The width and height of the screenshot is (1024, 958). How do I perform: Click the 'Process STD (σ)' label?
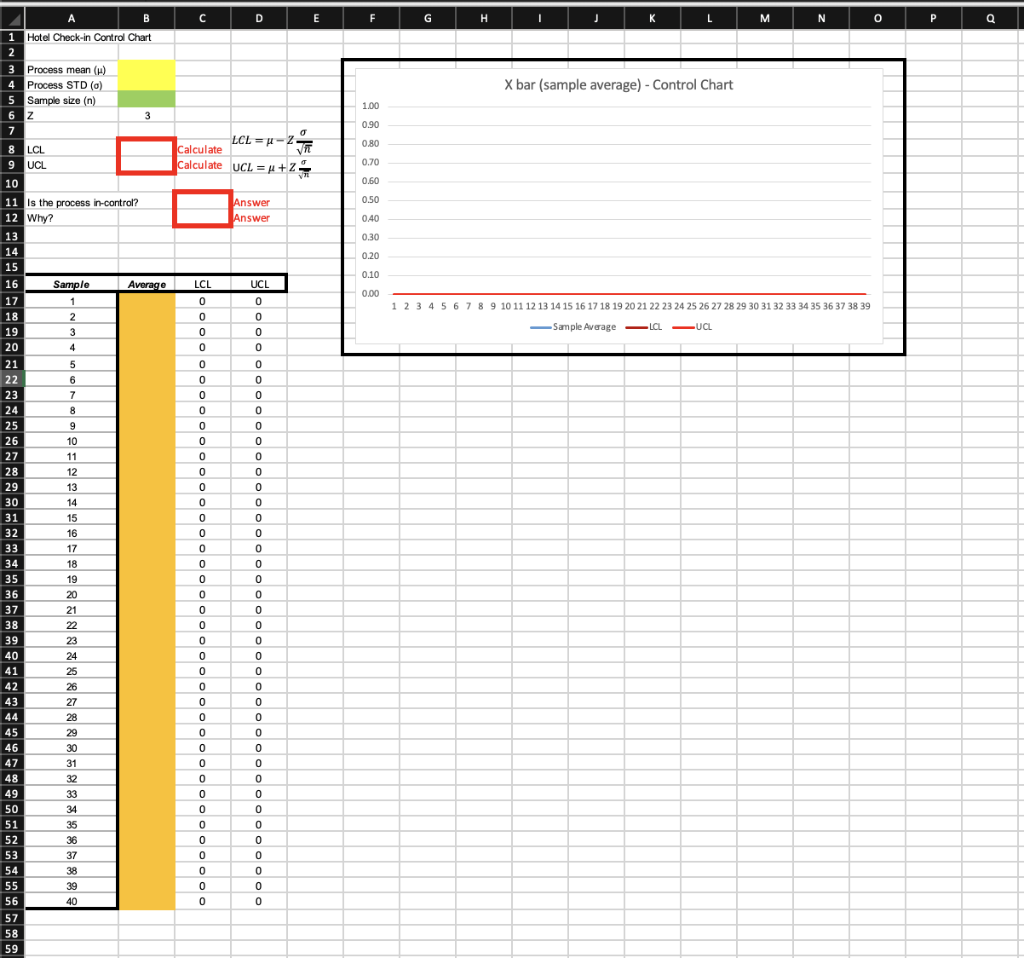(65, 85)
